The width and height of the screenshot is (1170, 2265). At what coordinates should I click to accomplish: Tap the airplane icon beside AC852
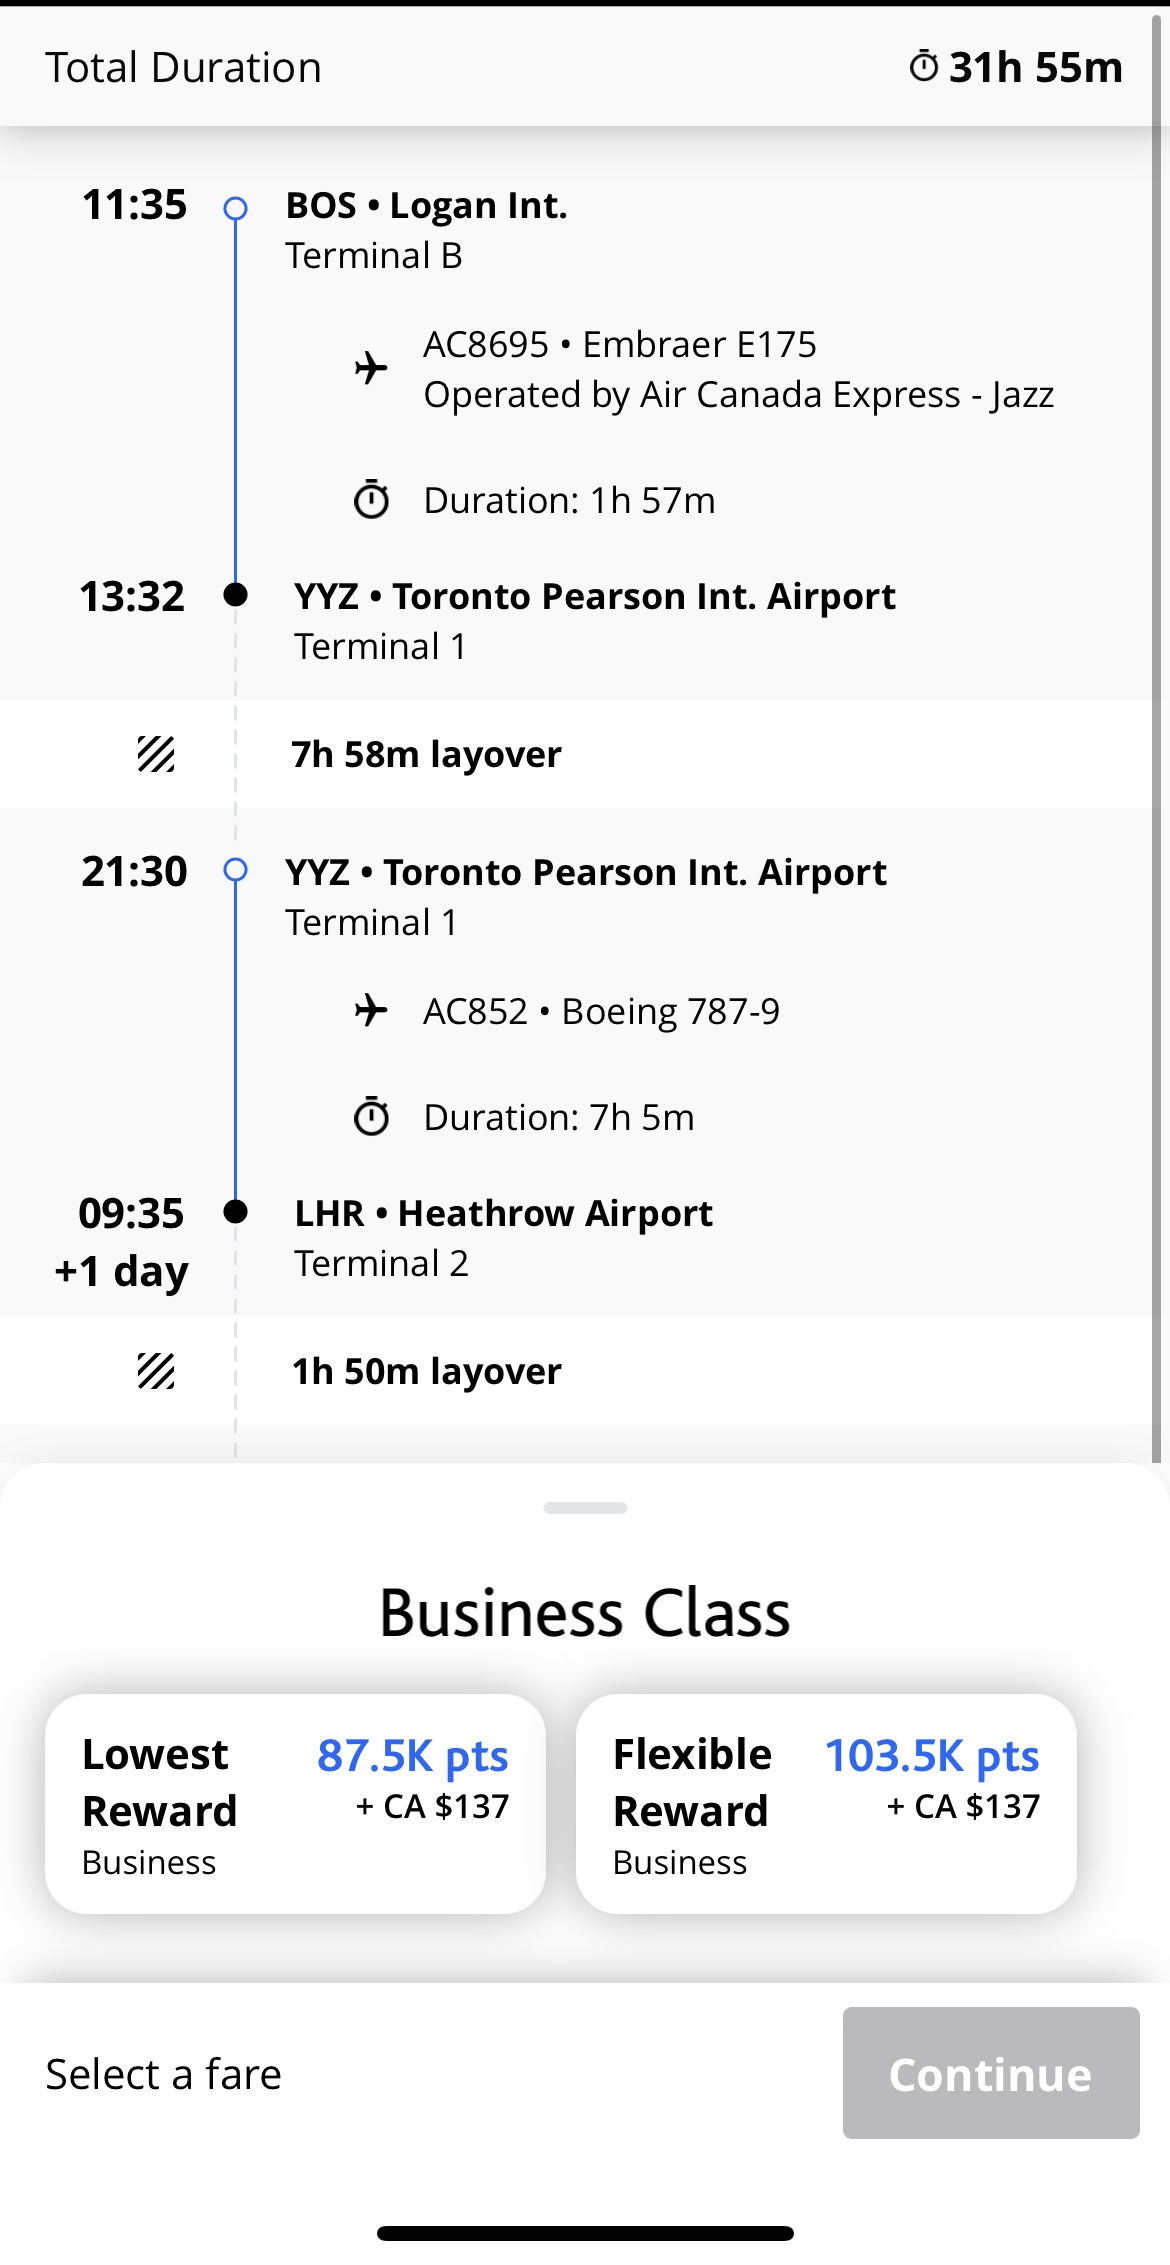tap(371, 1011)
